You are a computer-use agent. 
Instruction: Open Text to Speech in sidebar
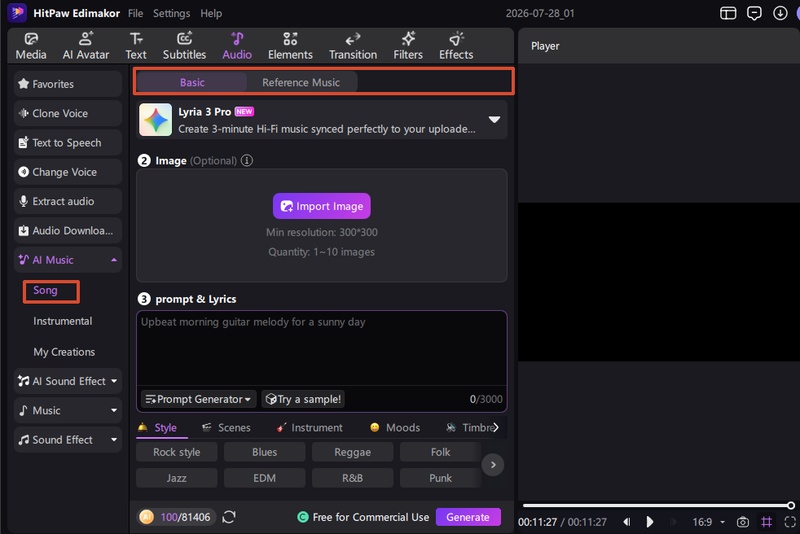67,143
